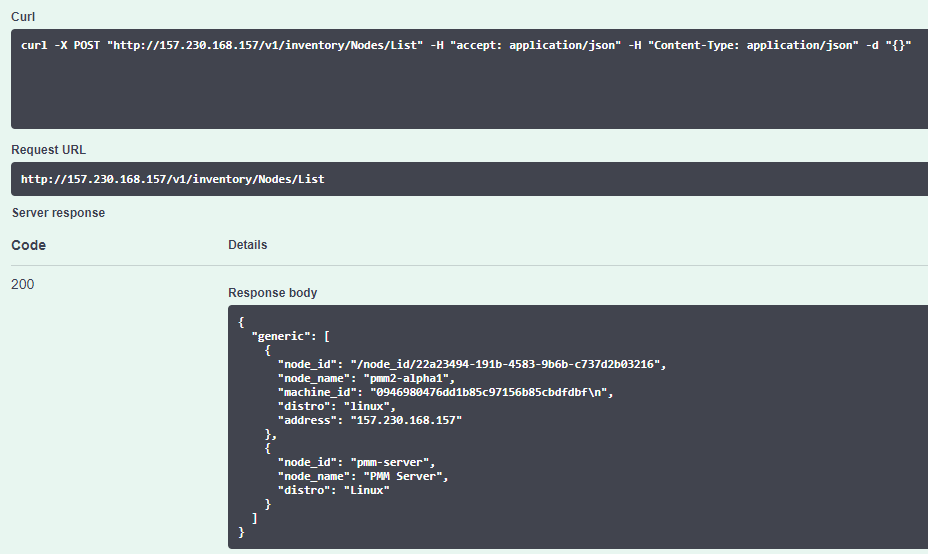Click the "Curl" section heading
The width and height of the screenshot is (928, 554).
point(25,15)
